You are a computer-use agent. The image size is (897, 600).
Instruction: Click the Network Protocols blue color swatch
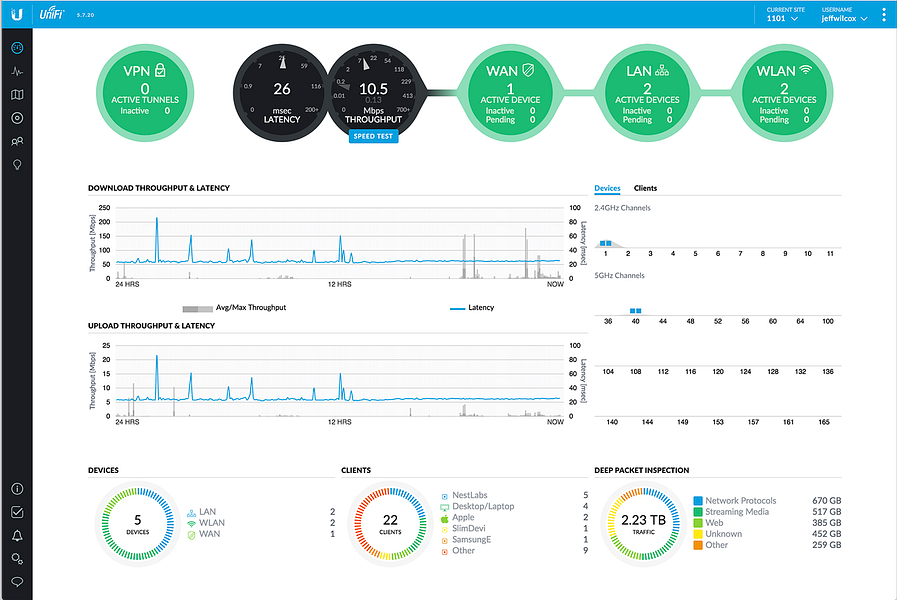click(x=698, y=500)
